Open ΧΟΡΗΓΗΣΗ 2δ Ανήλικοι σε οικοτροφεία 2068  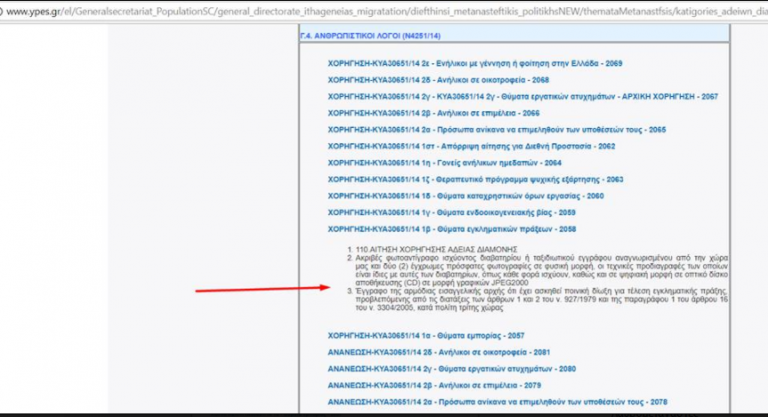coord(438,79)
